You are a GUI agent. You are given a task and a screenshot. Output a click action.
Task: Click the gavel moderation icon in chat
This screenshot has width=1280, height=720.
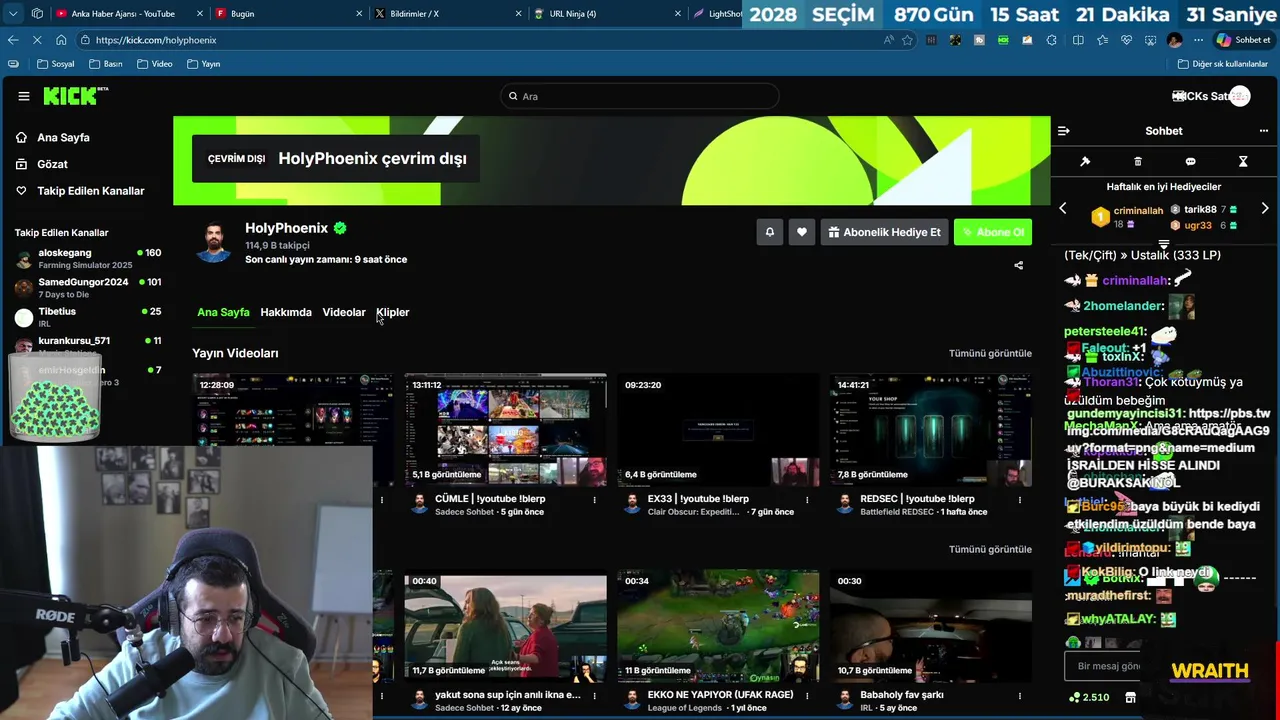(1085, 161)
